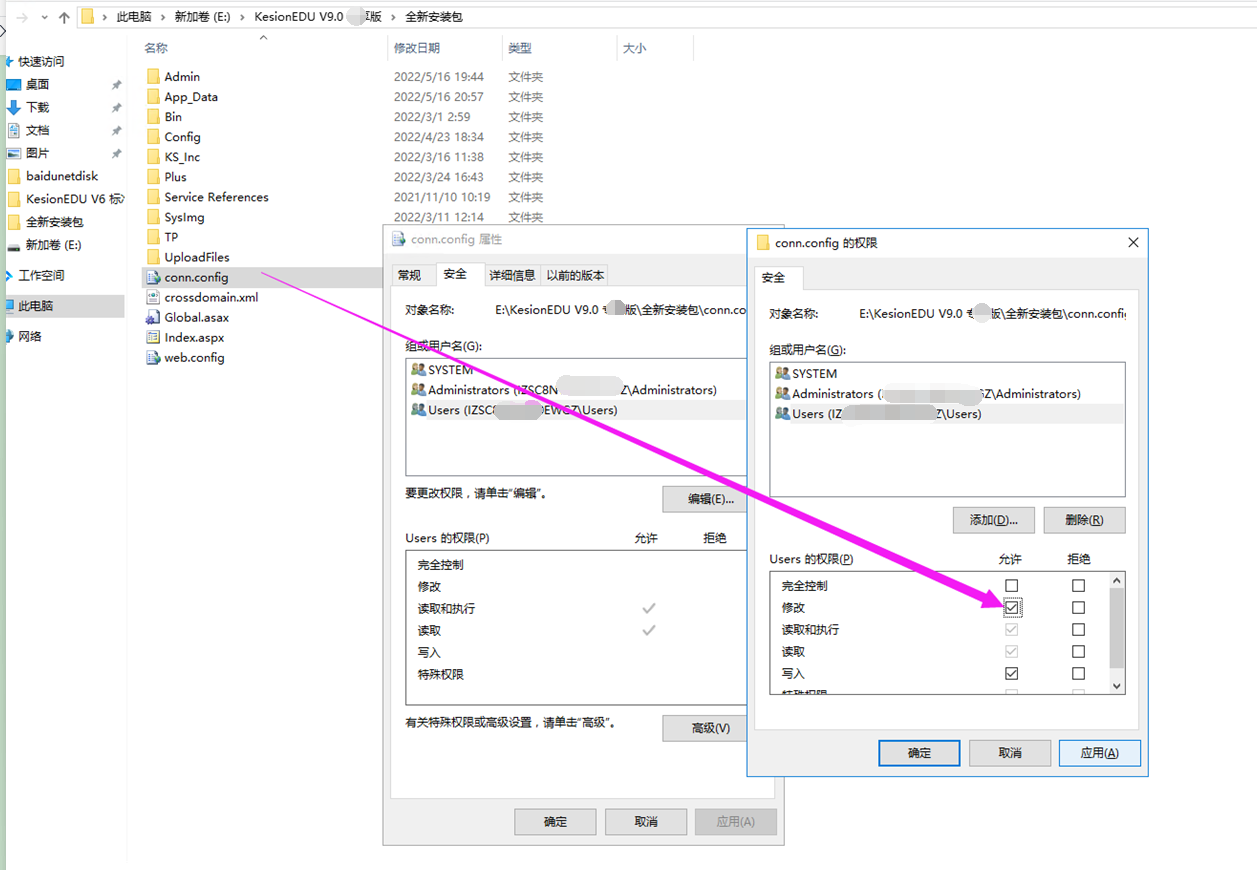Switch to the 详细信息 tab
1257x870 pixels.
511,275
